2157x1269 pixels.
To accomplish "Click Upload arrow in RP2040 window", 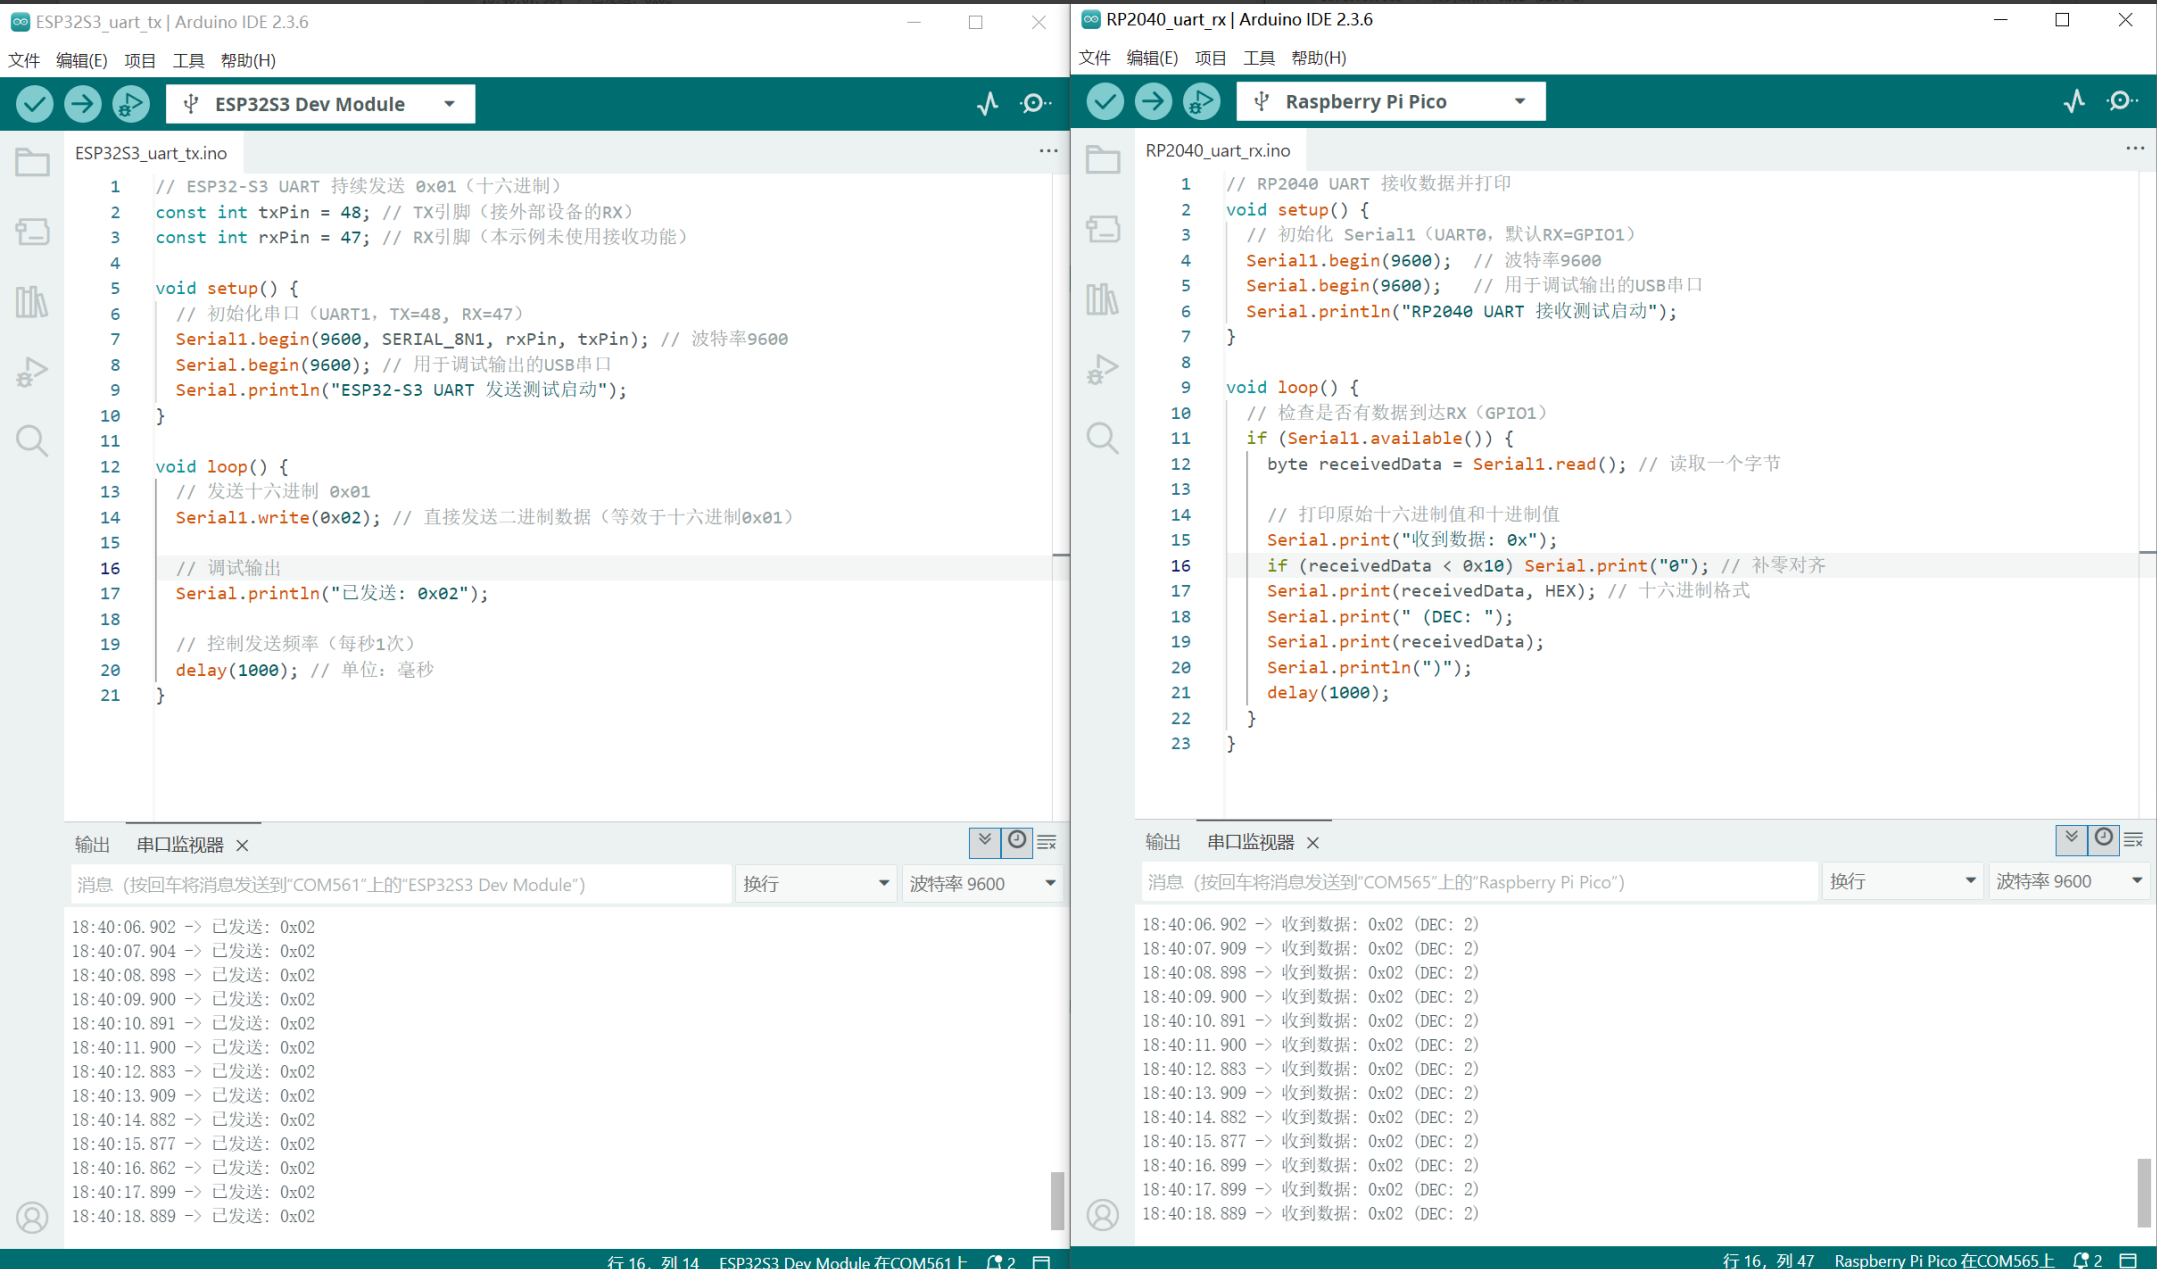I will pyautogui.click(x=1152, y=101).
